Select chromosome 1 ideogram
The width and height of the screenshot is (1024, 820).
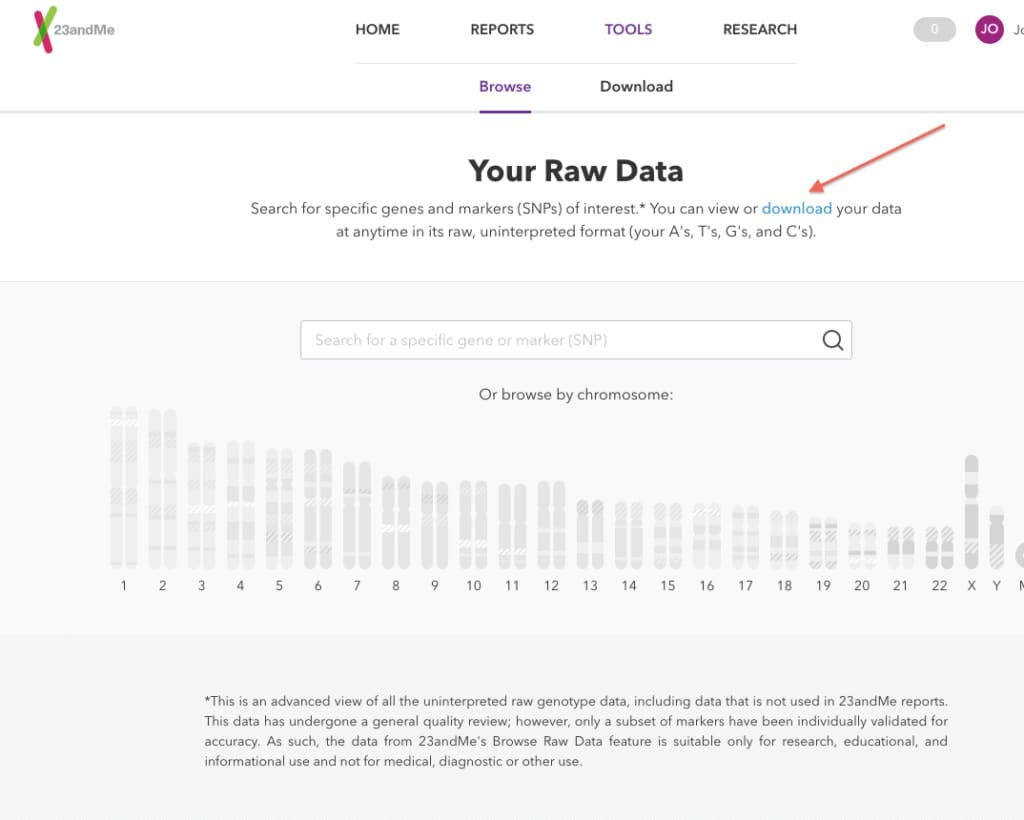tap(123, 490)
